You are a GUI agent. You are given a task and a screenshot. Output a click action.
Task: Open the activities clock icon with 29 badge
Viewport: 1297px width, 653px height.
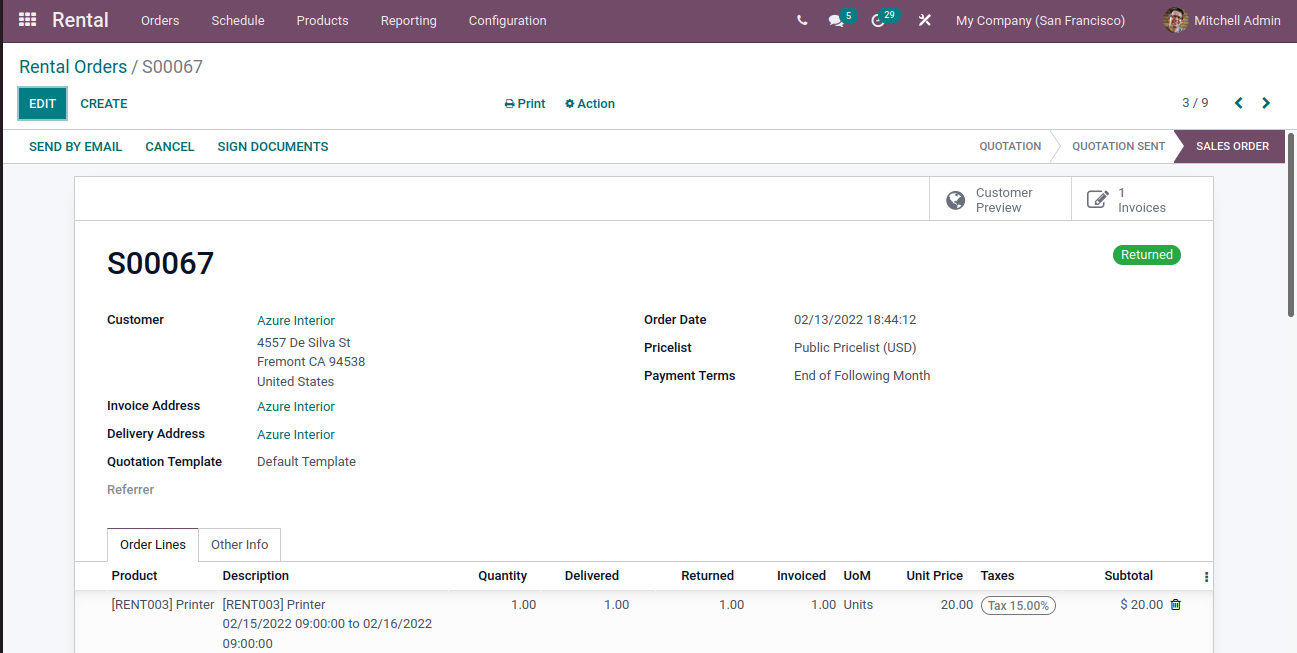click(x=878, y=20)
